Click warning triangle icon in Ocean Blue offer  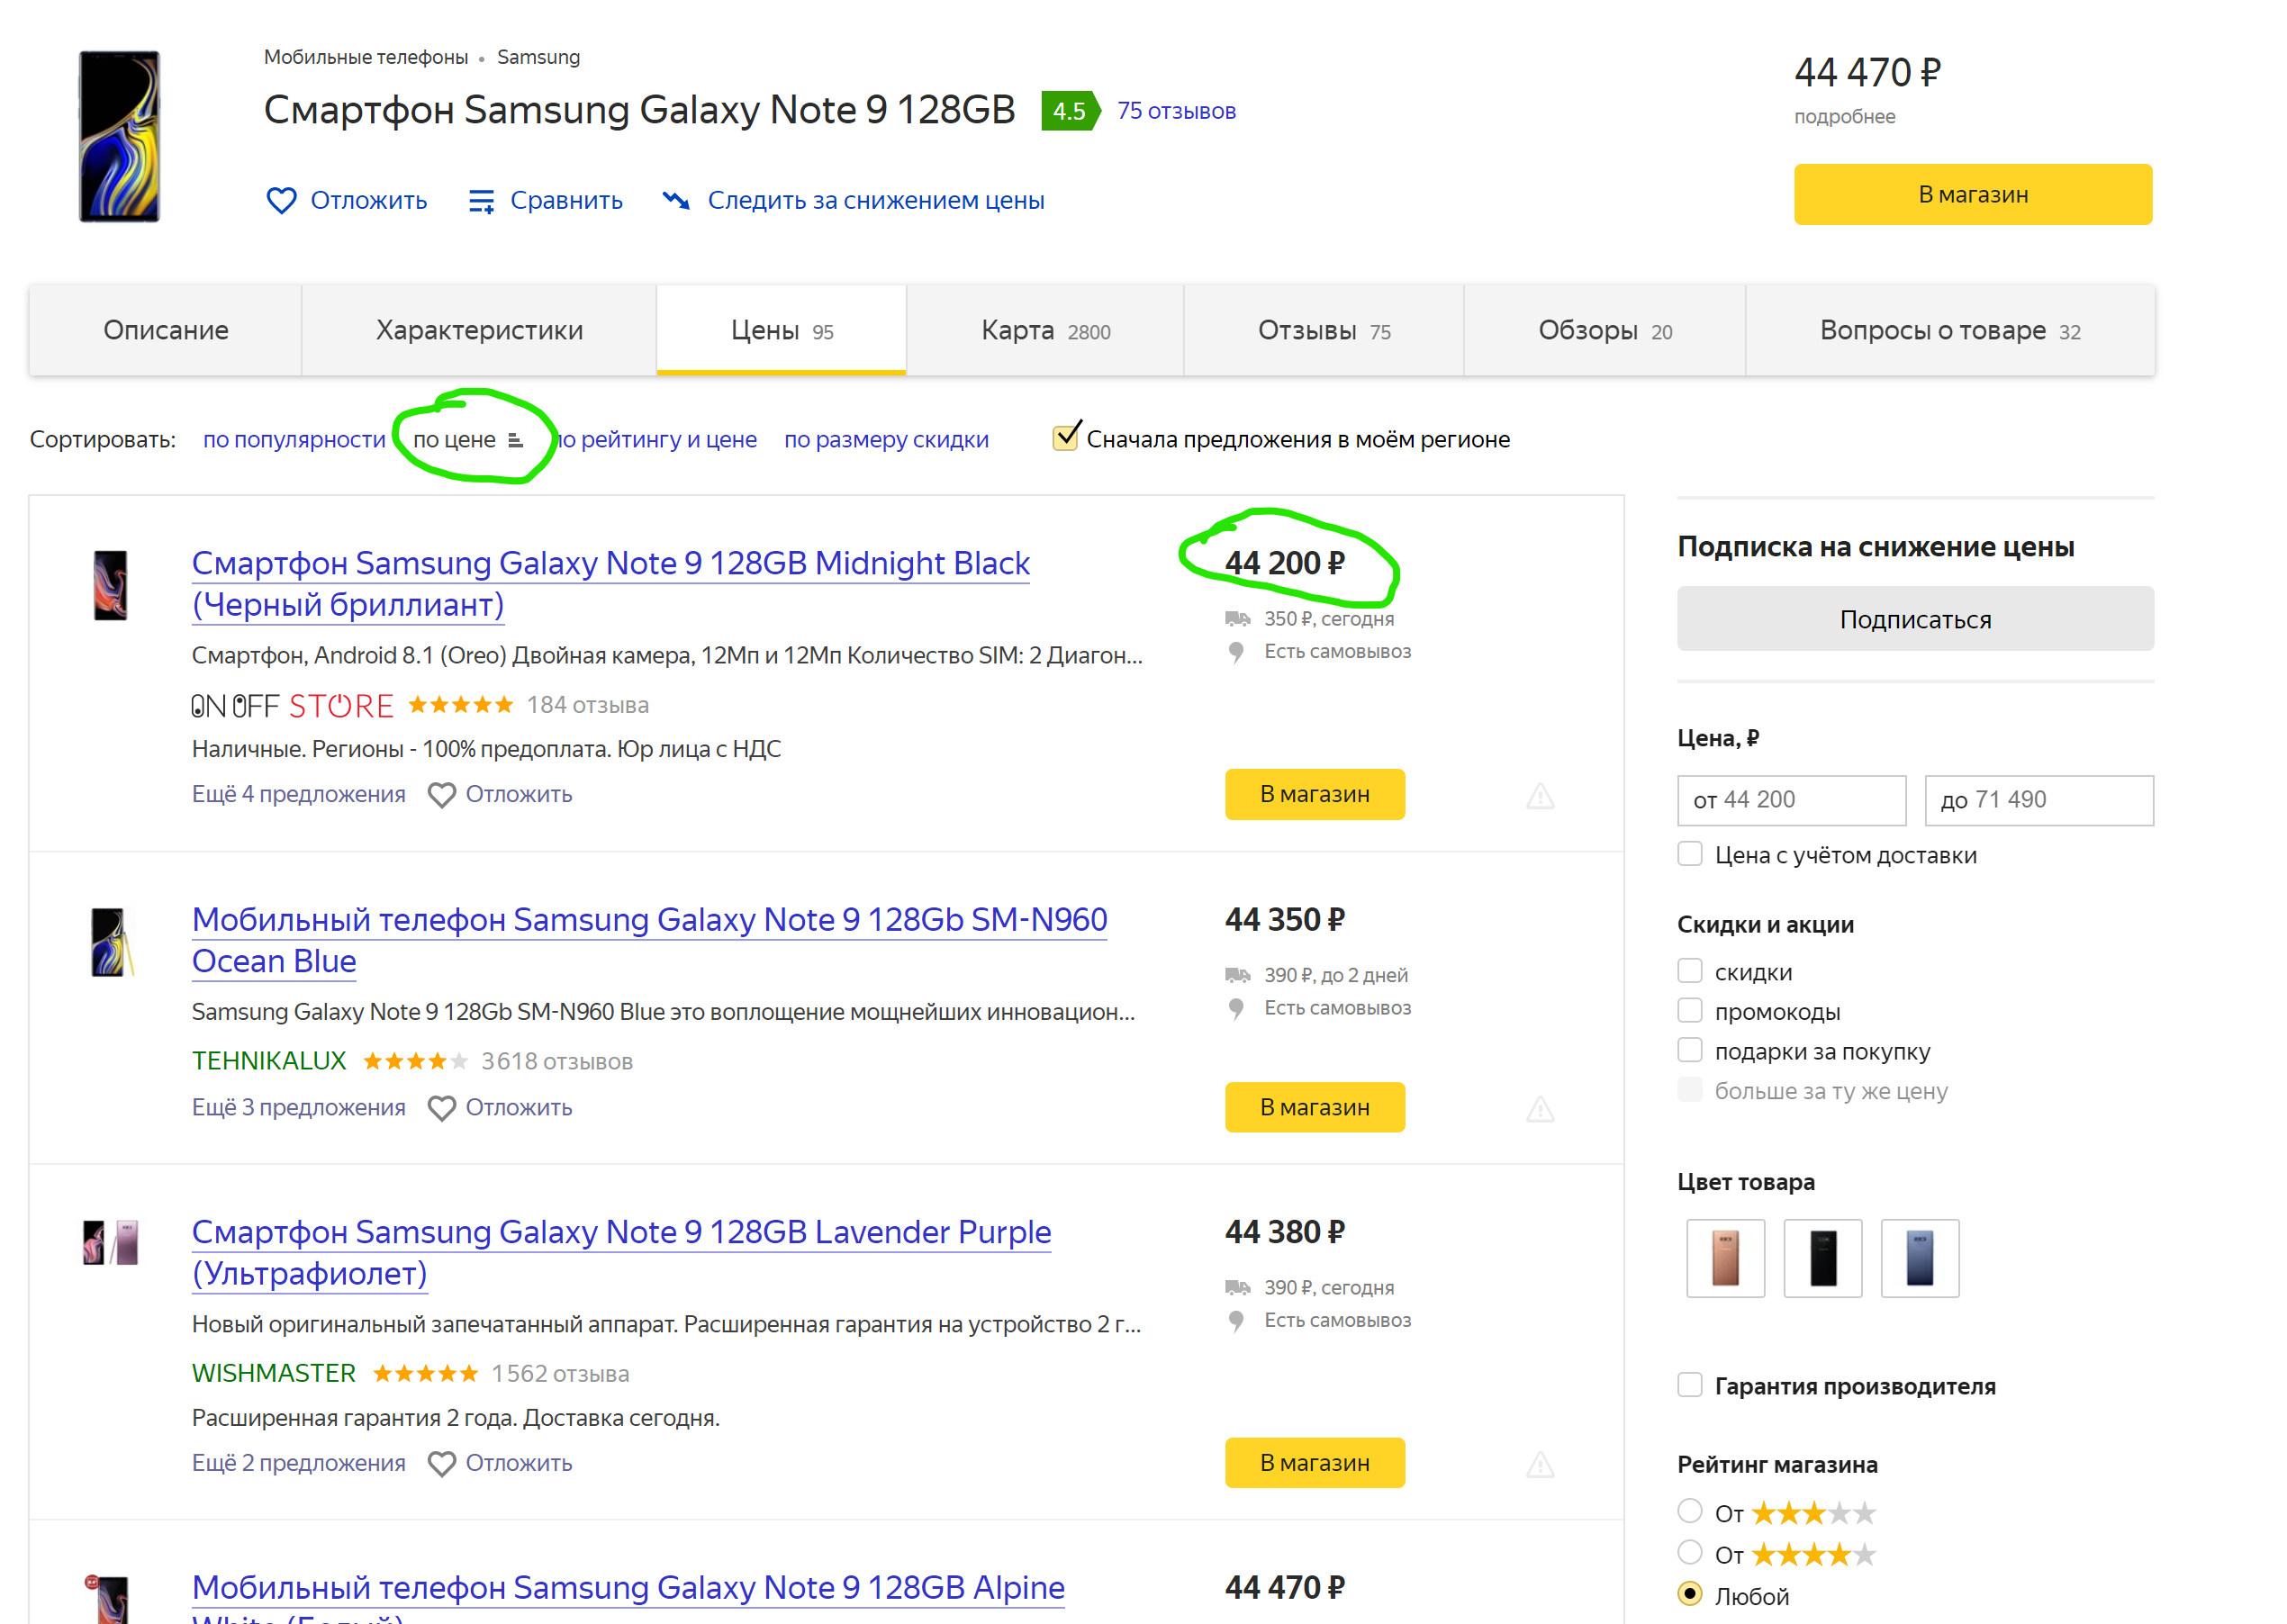[1540, 1109]
